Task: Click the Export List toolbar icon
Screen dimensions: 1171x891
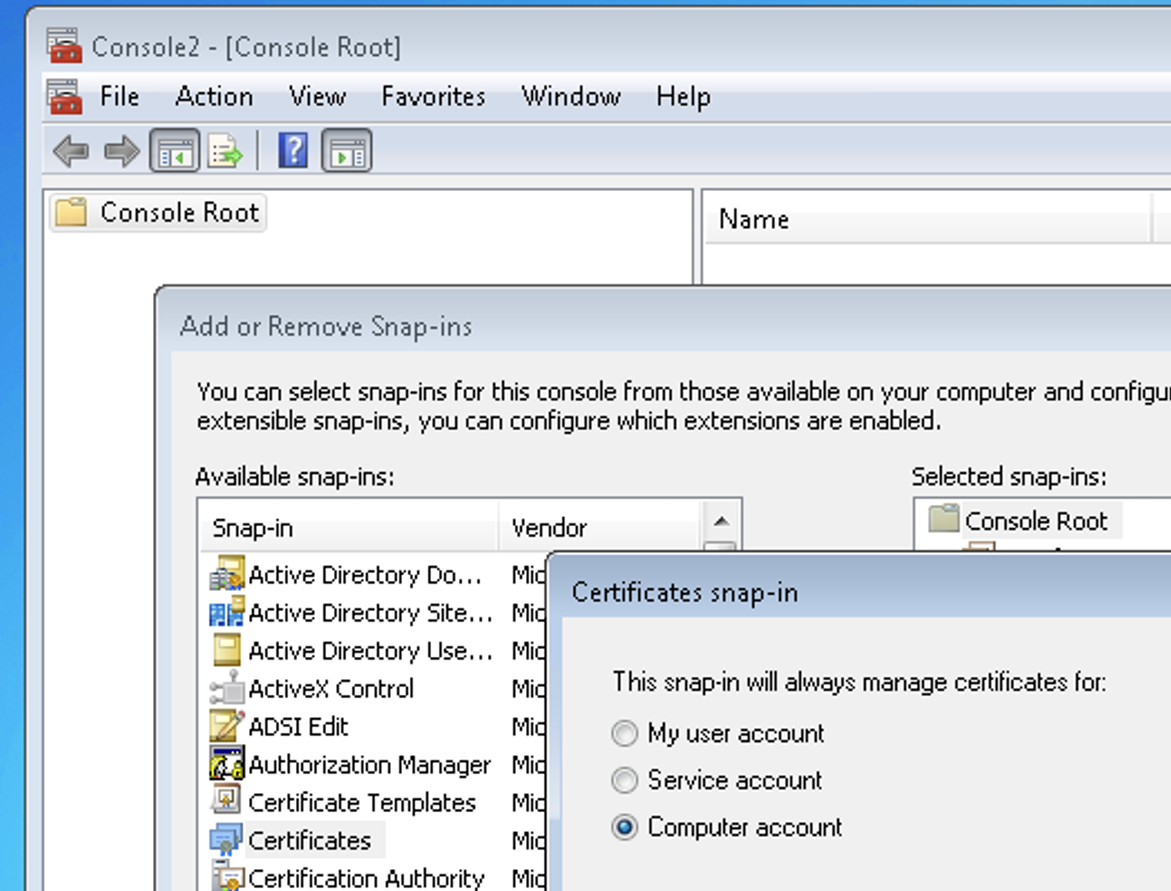Action: (x=226, y=152)
